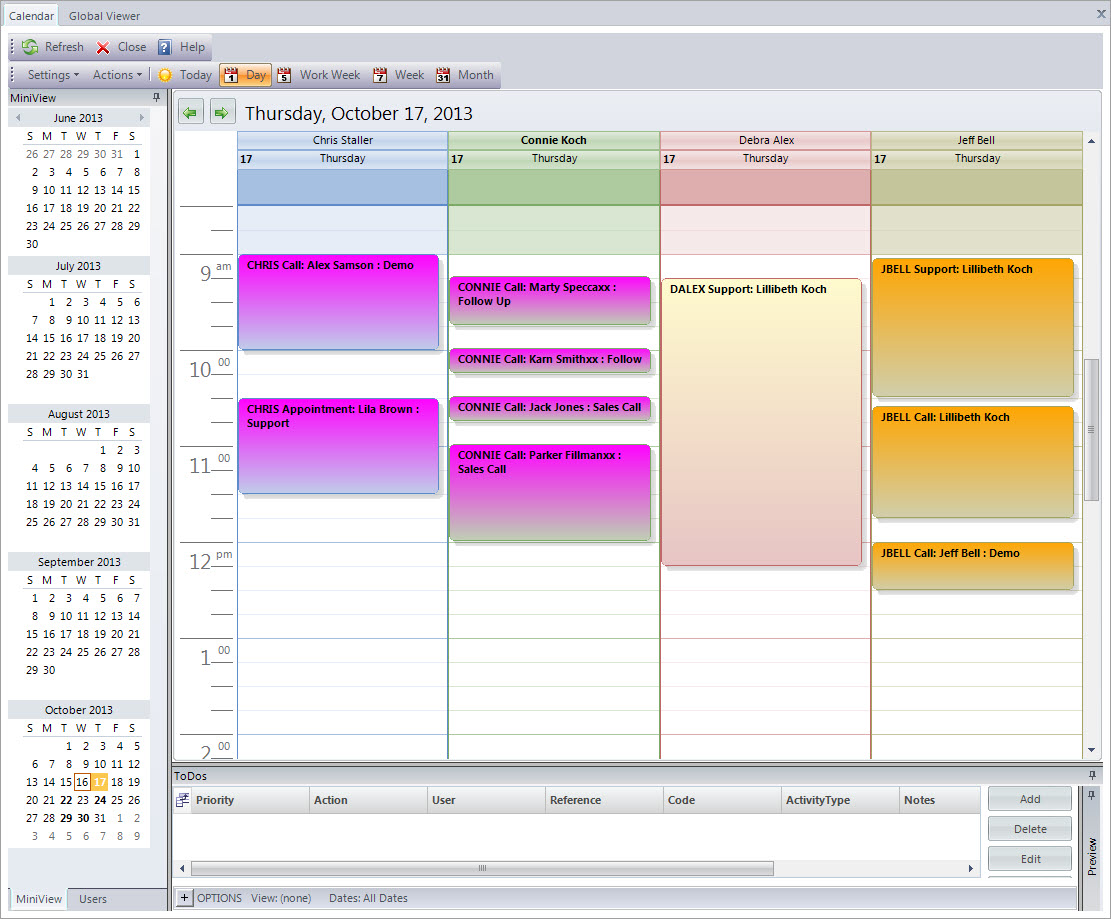Select October 17 in the MiniView
Screen dimensions: 1111x919
pyautogui.click(x=100, y=782)
